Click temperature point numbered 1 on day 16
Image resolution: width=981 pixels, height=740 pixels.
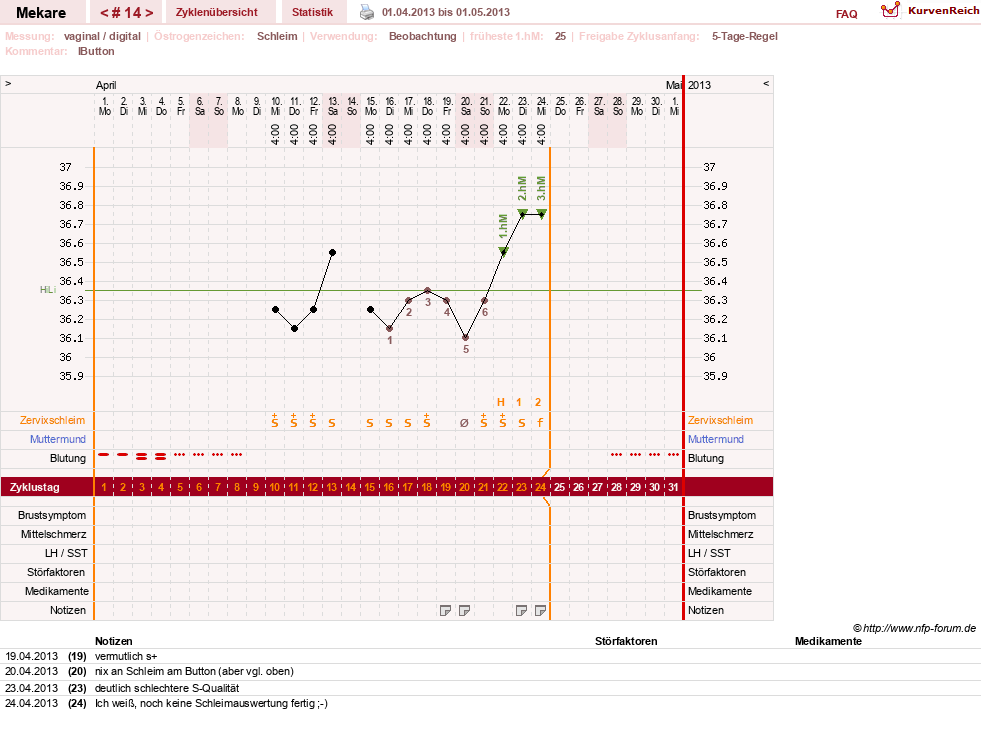390,328
